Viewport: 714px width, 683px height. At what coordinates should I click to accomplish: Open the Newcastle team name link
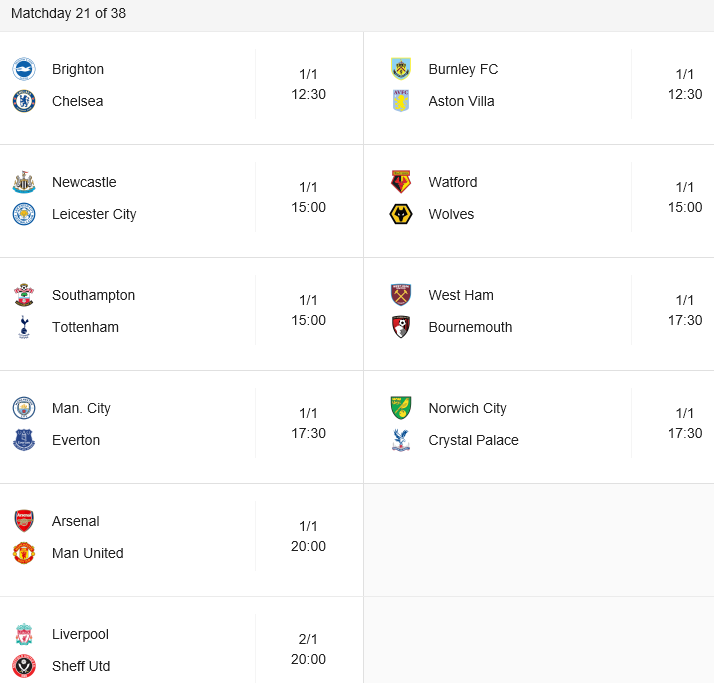pyautogui.click(x=84, y=182)
